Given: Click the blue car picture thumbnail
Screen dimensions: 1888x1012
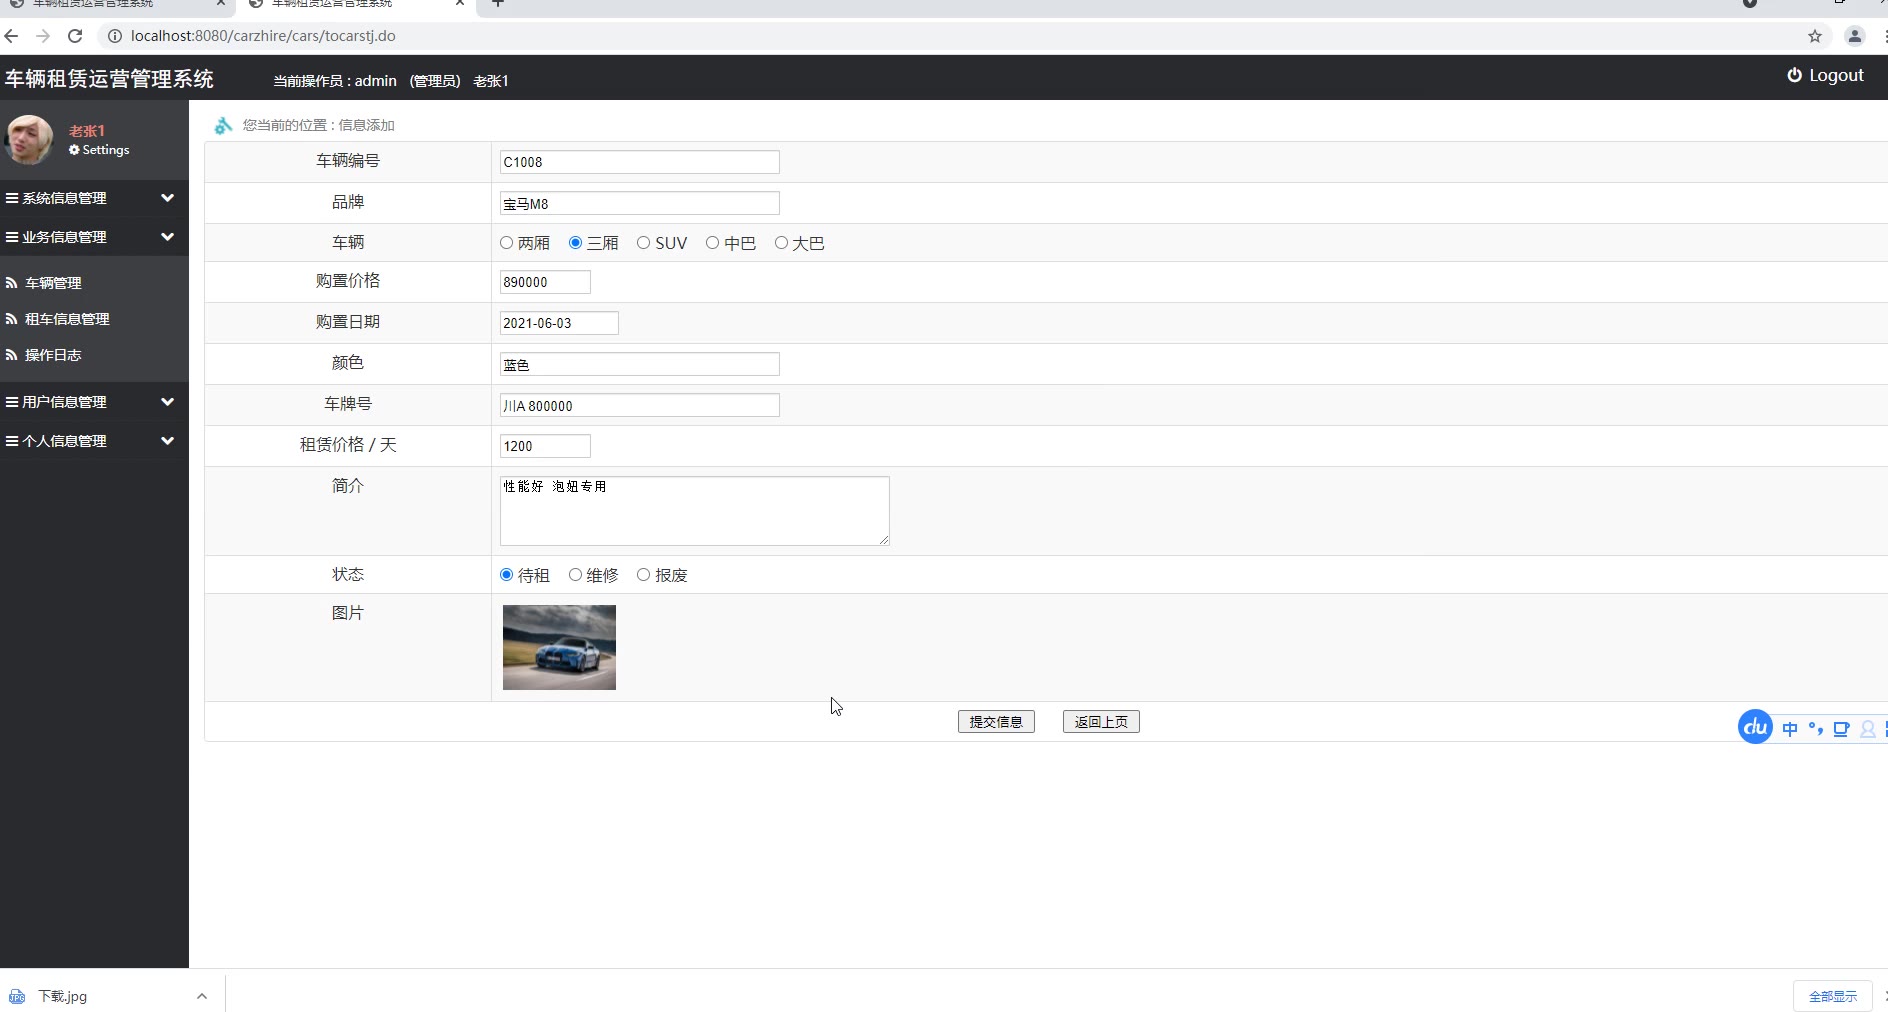Looking at the screenshot, I should click(559, 647).
